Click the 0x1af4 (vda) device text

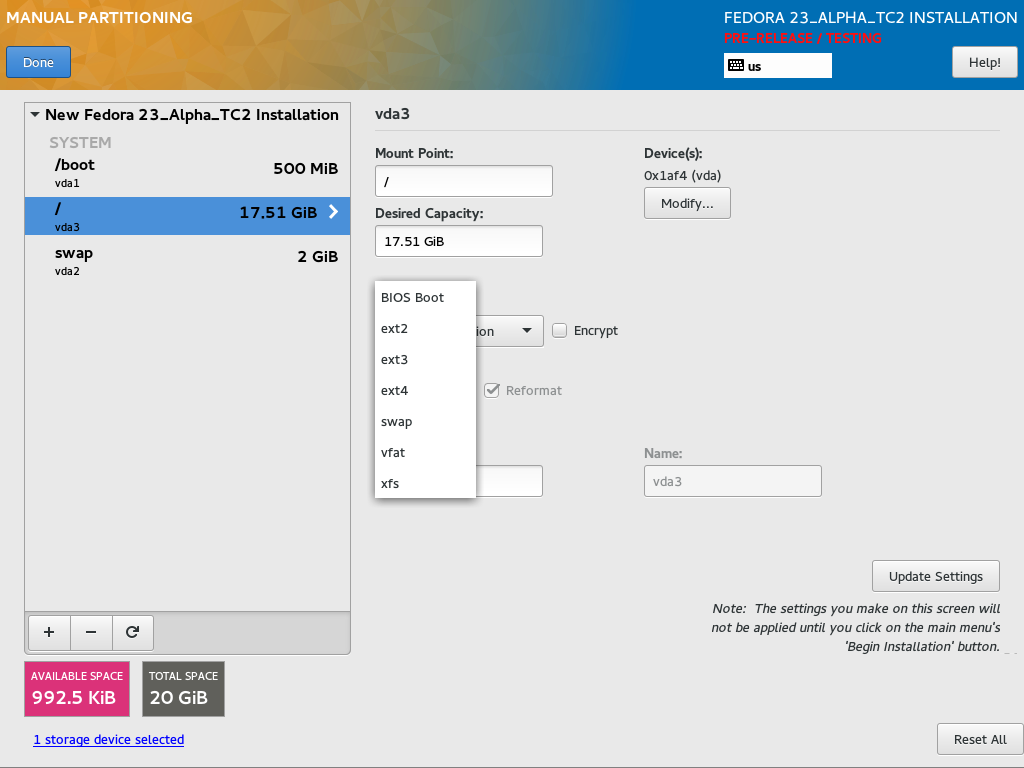coord(682,175)
